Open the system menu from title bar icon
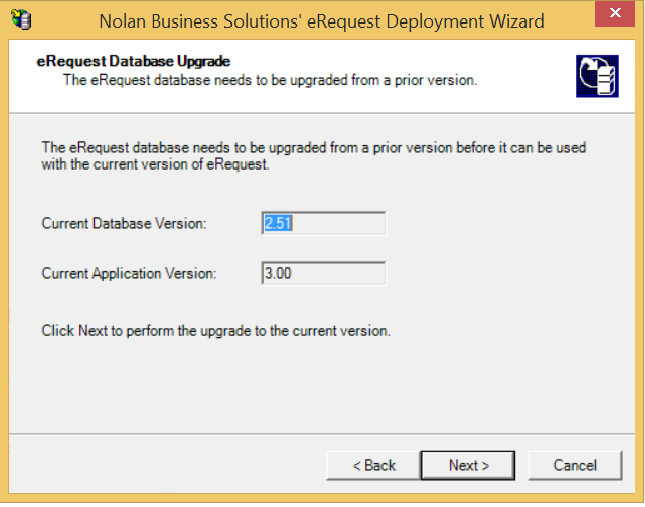Screen dimensions: 645x507 pyautogui.click(x=19, y=20)
